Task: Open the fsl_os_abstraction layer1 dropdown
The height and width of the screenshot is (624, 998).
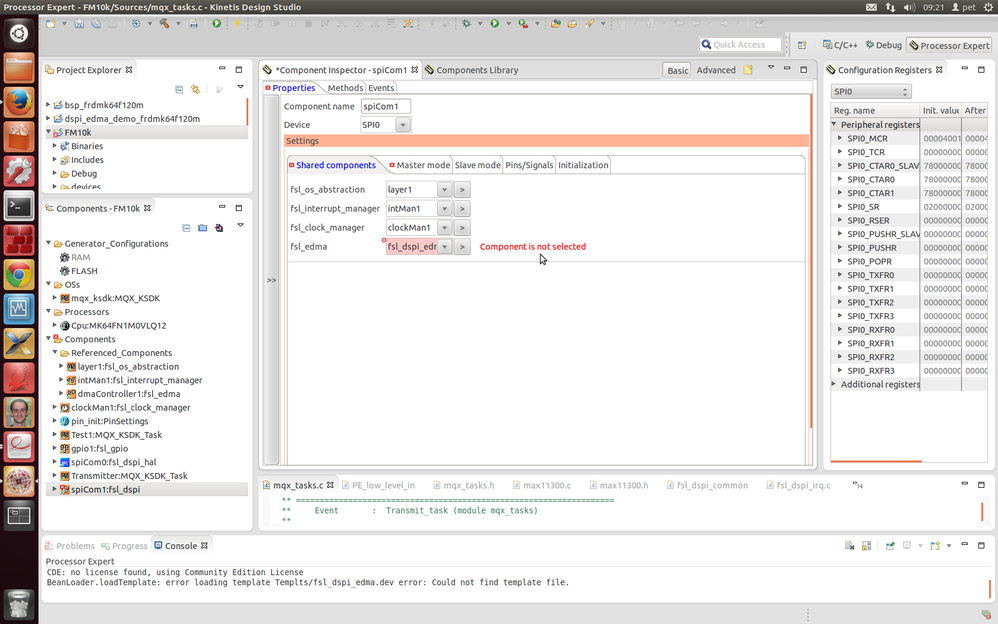Action: click(x=444, y=189)
